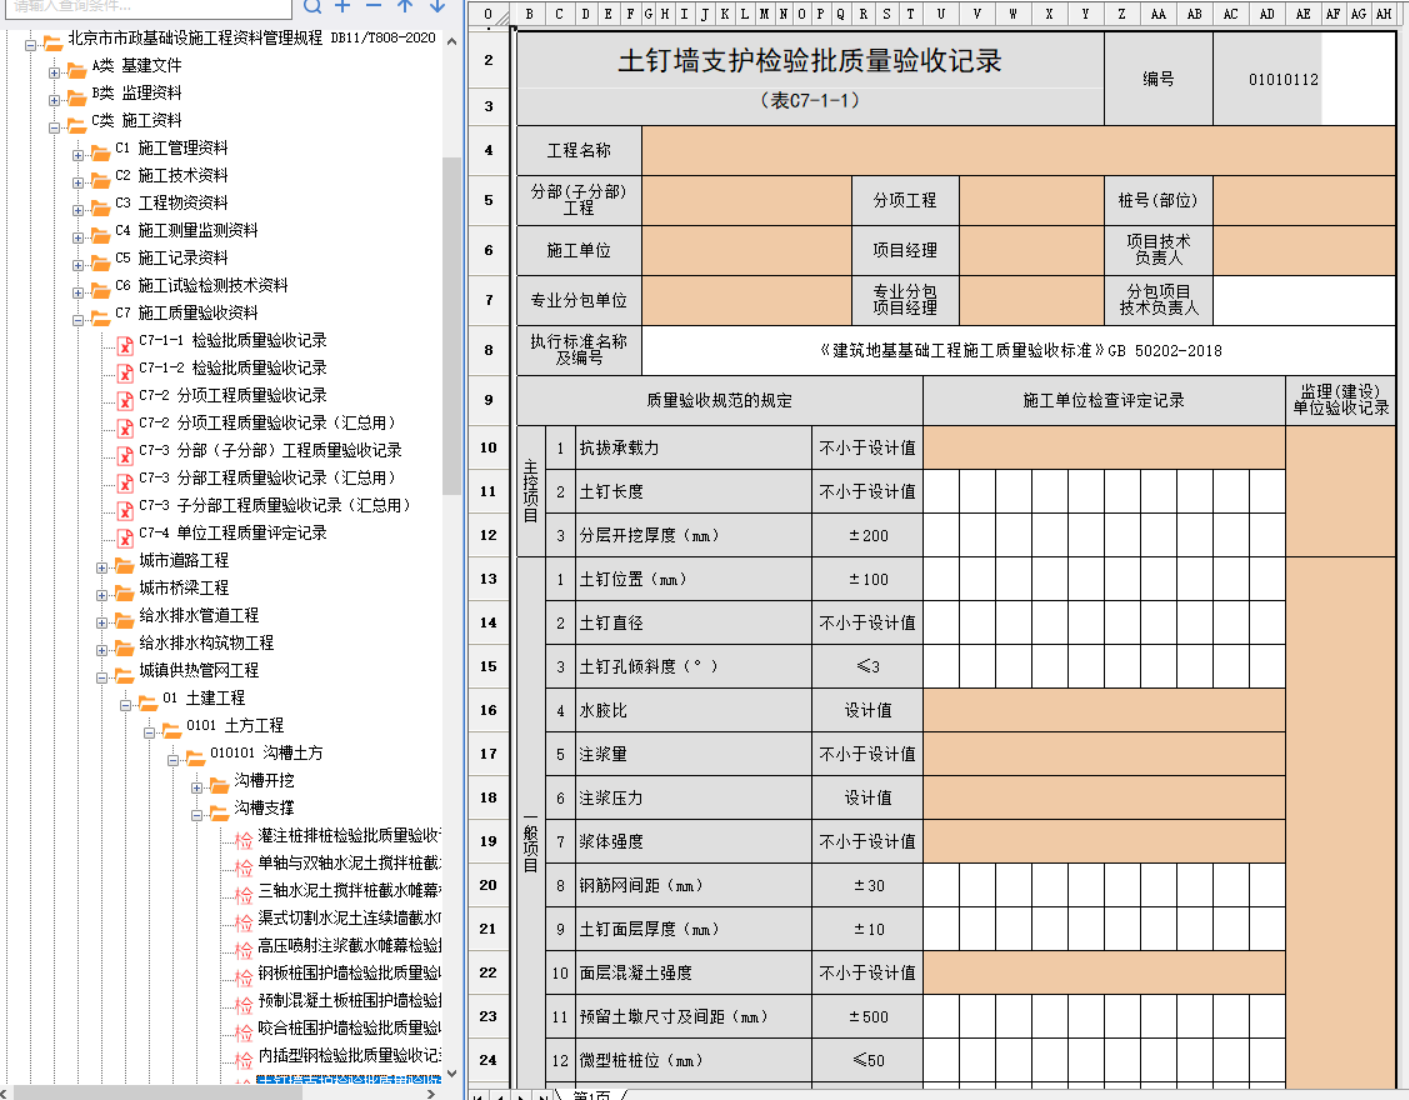Select column header U

(940, 13)
